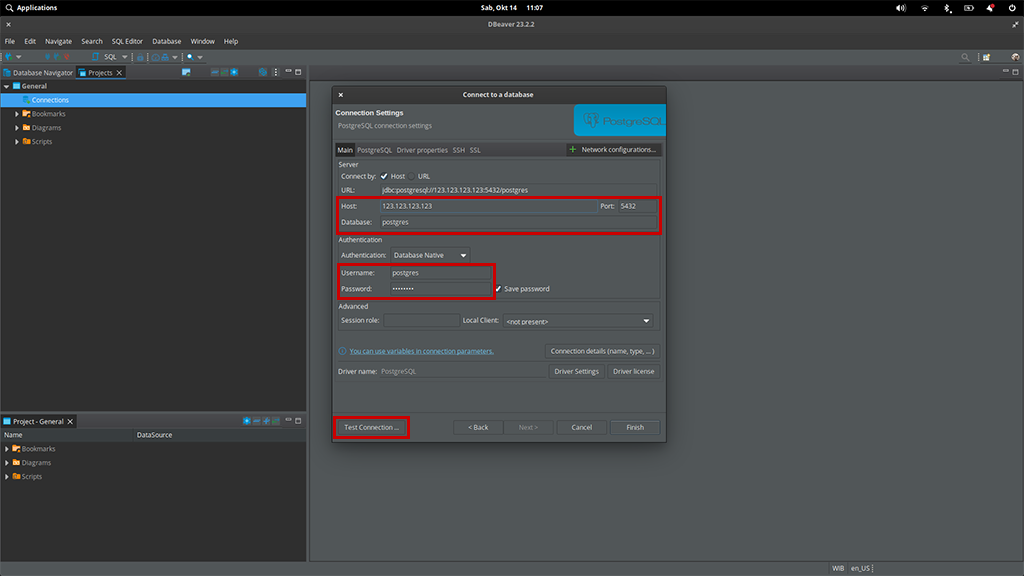The image size is (1024, 576).
Task: Click the info icon beside variables link
Action: click(x=342, y=351)
